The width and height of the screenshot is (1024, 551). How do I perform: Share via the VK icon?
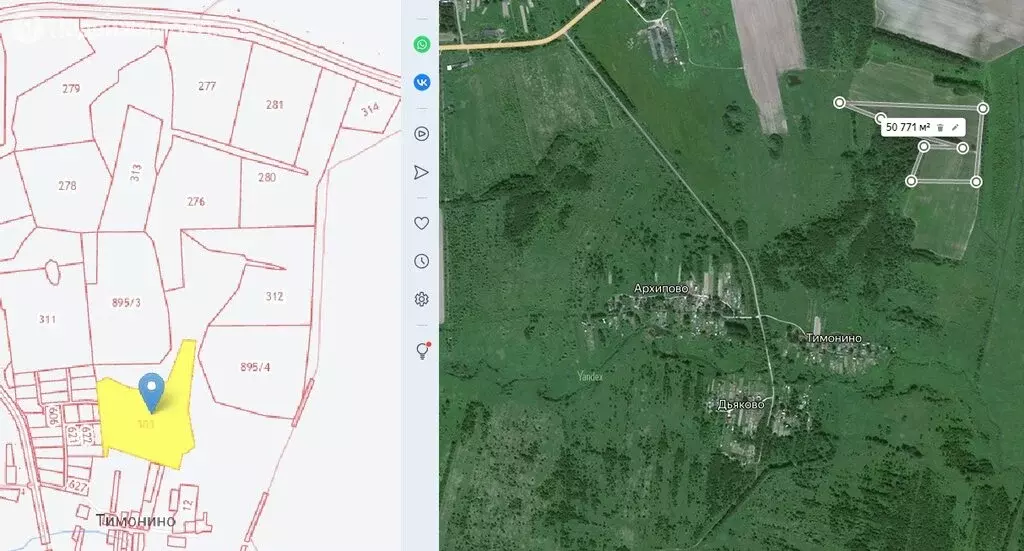422,83
